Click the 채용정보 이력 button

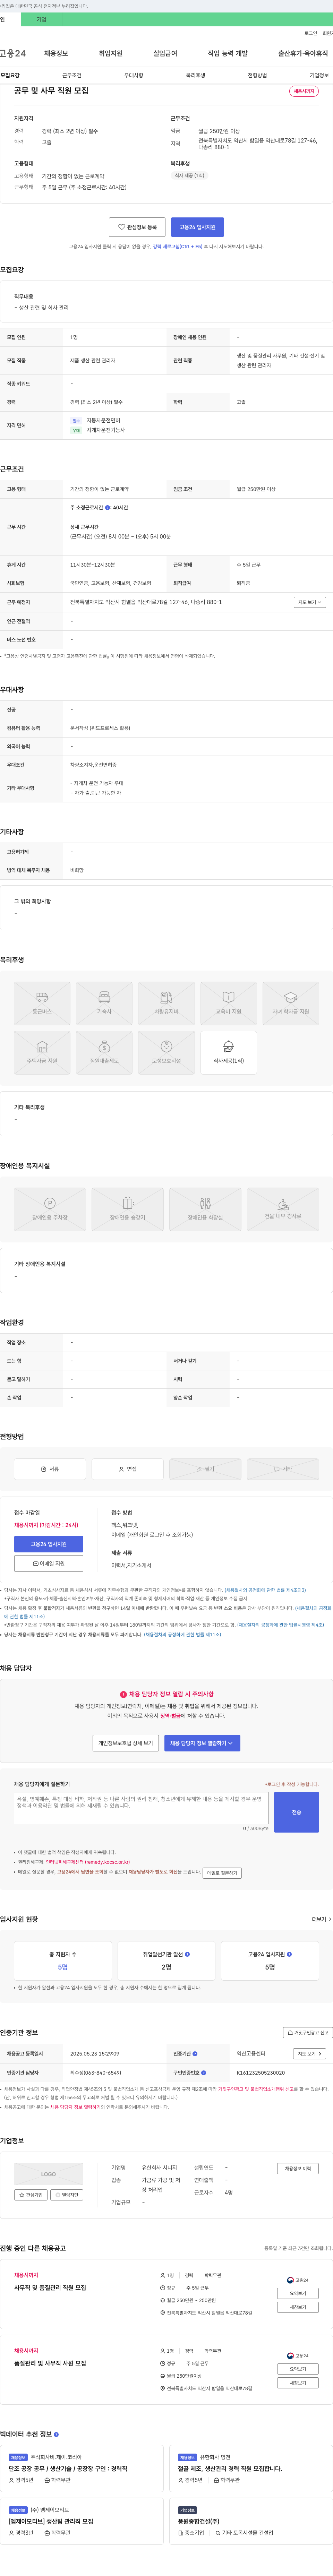pos(298,2168)
